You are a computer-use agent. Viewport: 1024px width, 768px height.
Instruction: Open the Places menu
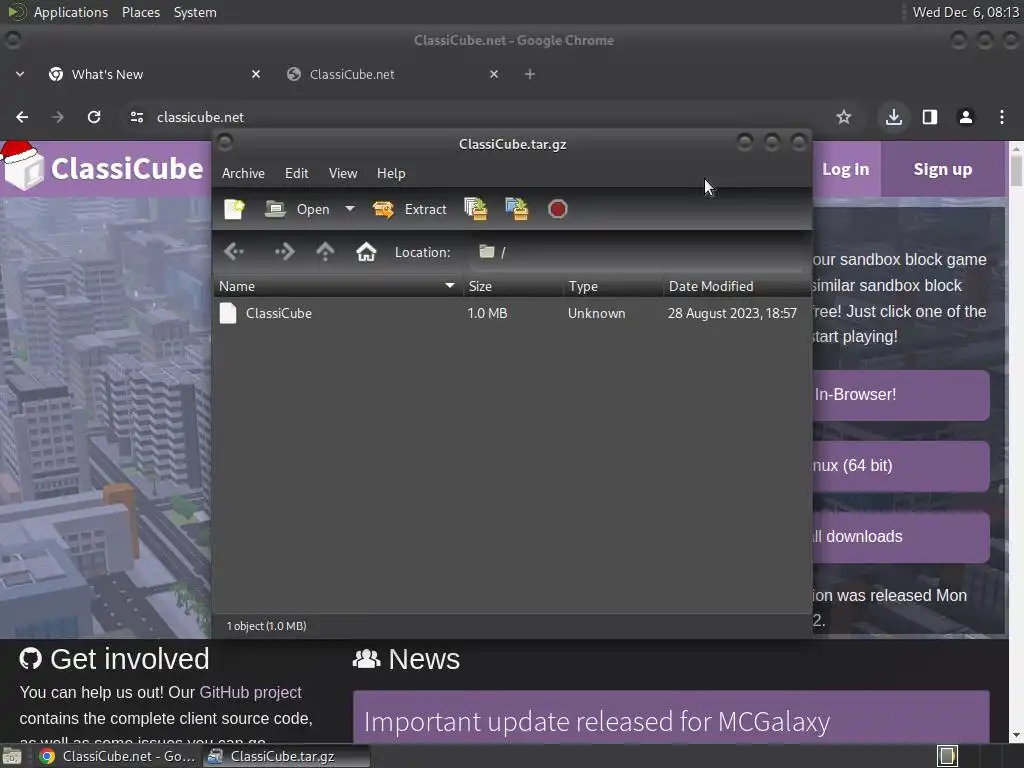[x=141, y=12]
